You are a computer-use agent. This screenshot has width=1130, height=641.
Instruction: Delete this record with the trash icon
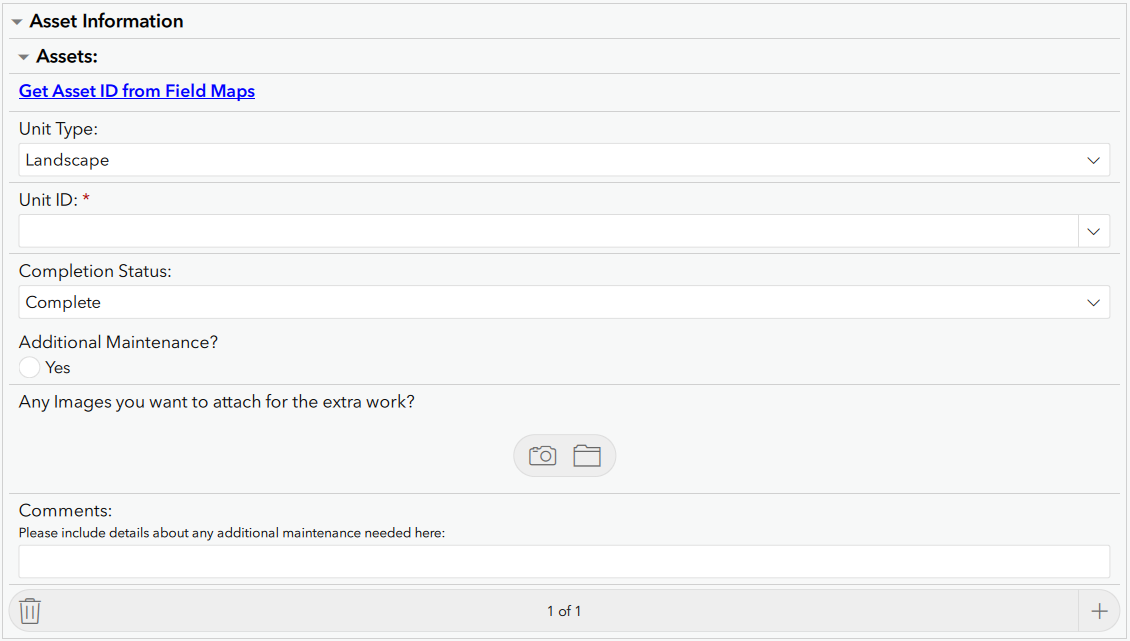coord(29,610)
